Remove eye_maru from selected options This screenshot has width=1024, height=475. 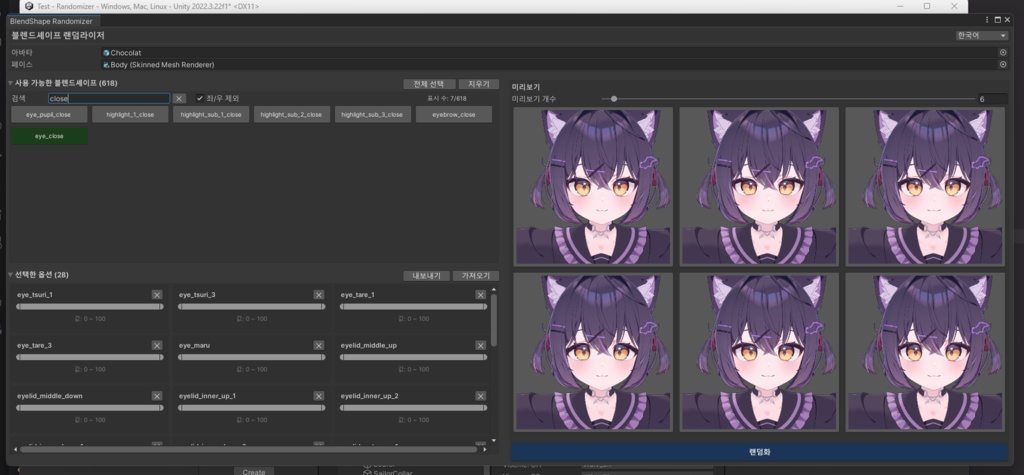click(x=319, y=345)
